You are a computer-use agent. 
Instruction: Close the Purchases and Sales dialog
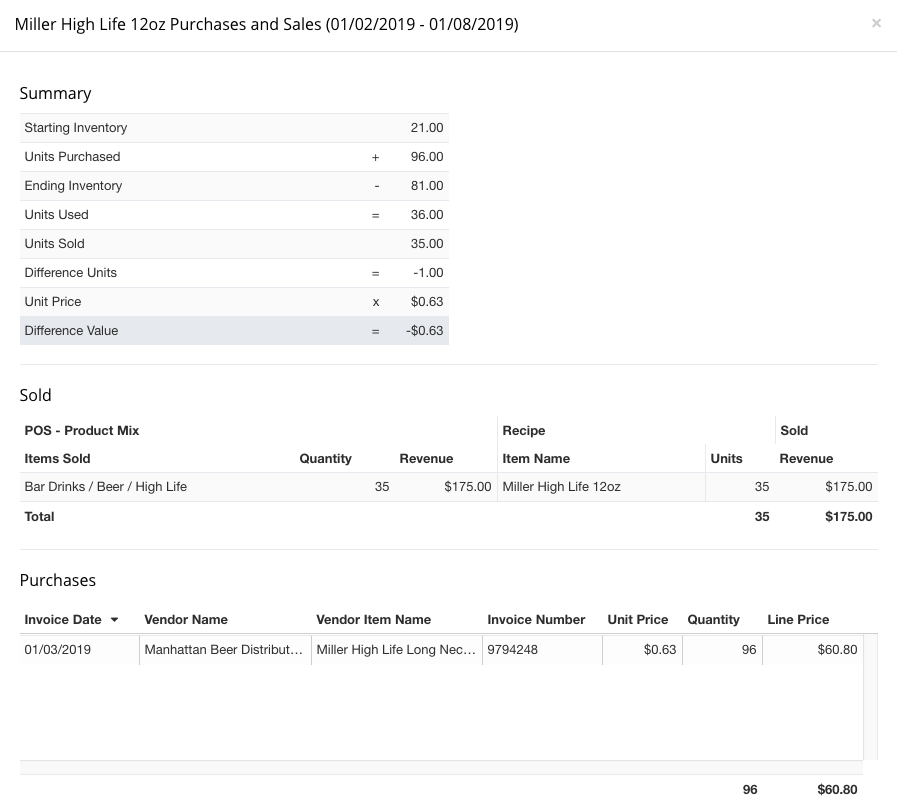876,23
